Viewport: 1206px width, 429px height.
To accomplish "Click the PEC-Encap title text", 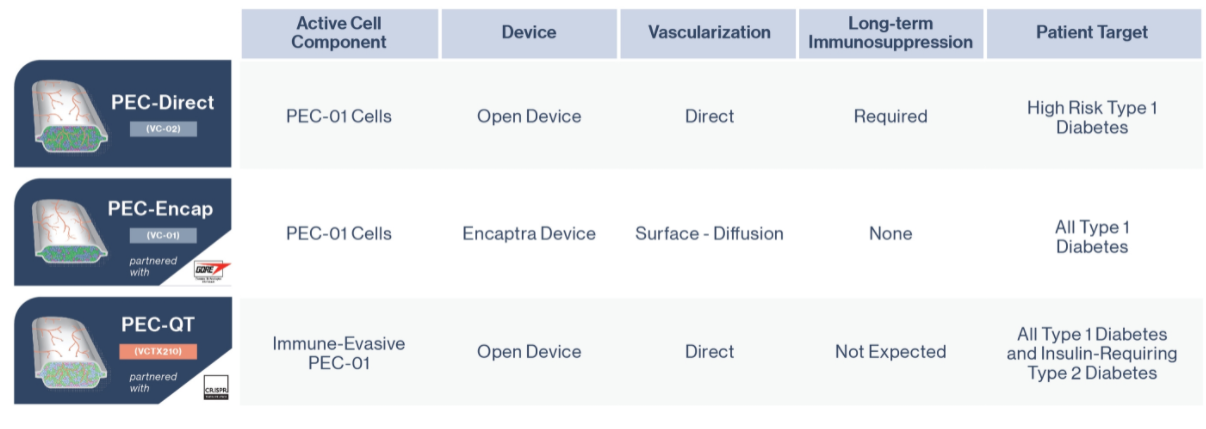I will tap(161, 210).
